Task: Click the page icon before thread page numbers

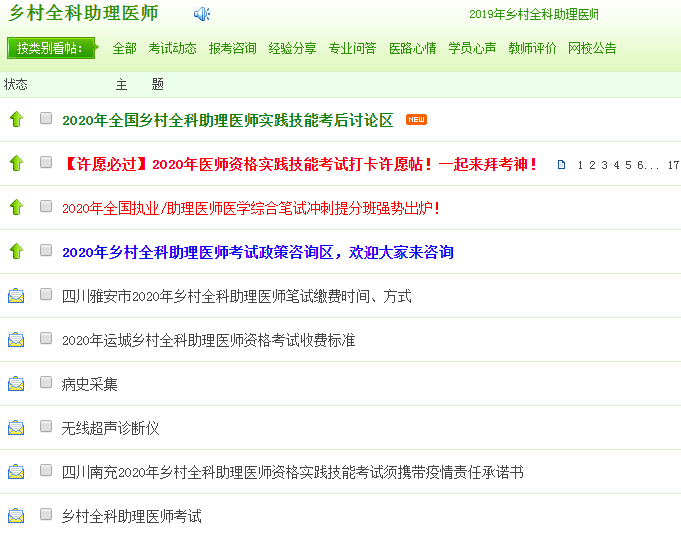Action: pos(561,165)
